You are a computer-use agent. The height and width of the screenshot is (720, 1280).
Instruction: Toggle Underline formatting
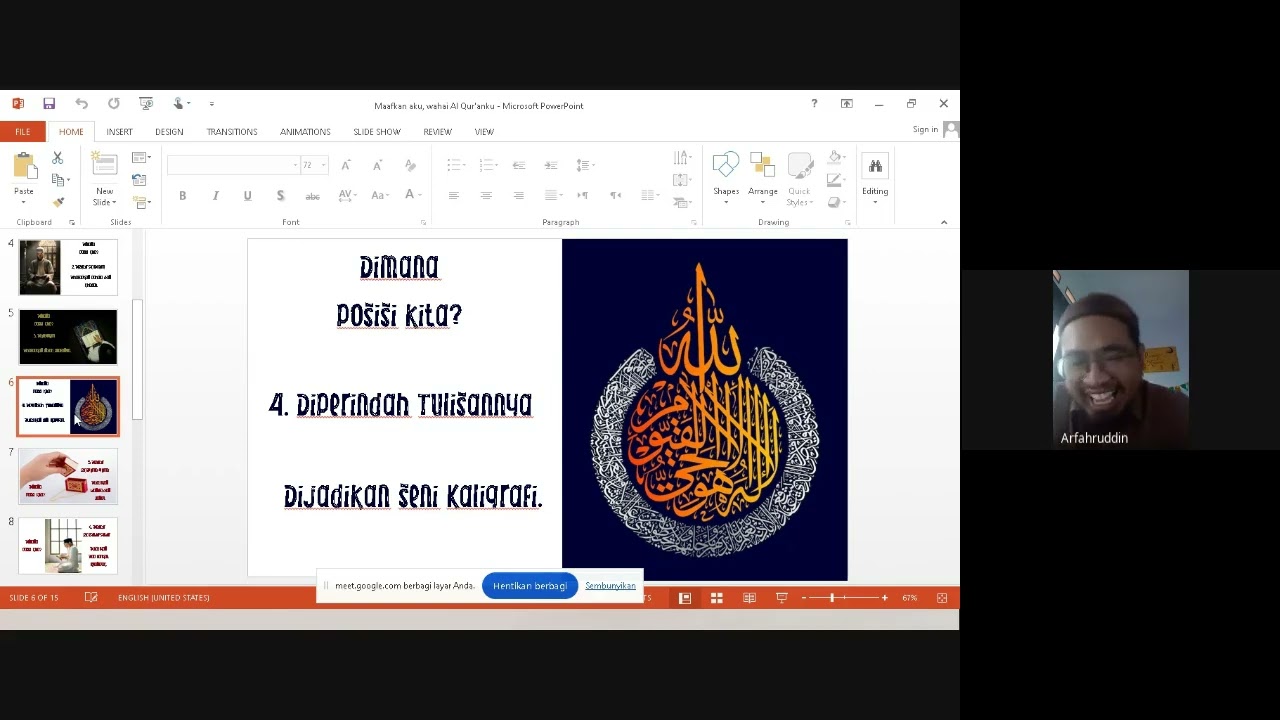coord(247,196)
